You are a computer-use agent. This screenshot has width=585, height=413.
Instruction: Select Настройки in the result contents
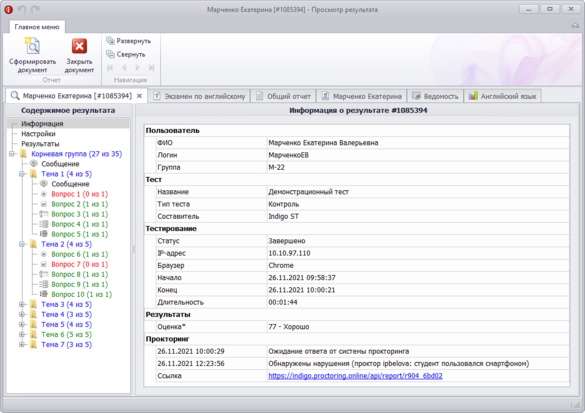click(x=38, y=134)
